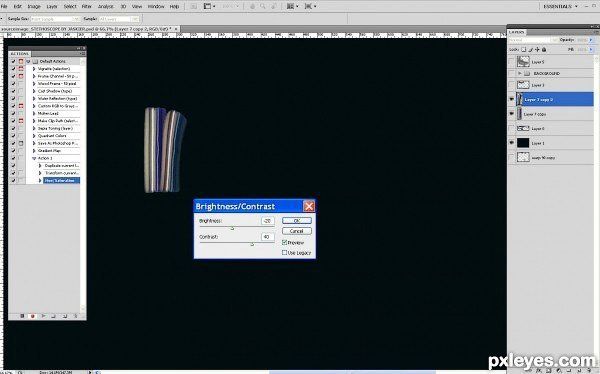Viewport: 600px width, 374px height.
Task: Toggle the Vignette action's dialog icon
Action: point(21,69)
